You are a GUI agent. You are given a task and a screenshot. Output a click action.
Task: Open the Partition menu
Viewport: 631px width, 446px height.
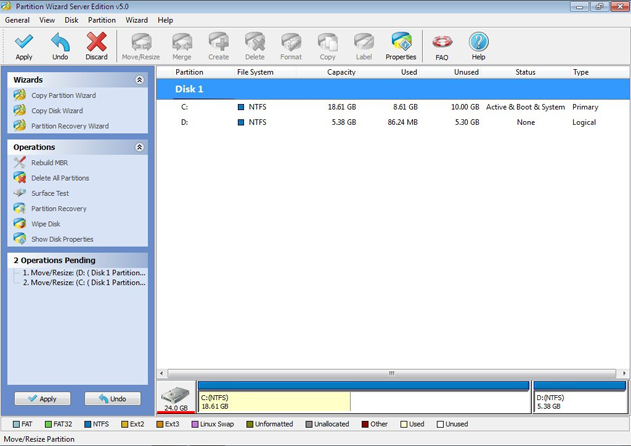[x=101, y=20]
